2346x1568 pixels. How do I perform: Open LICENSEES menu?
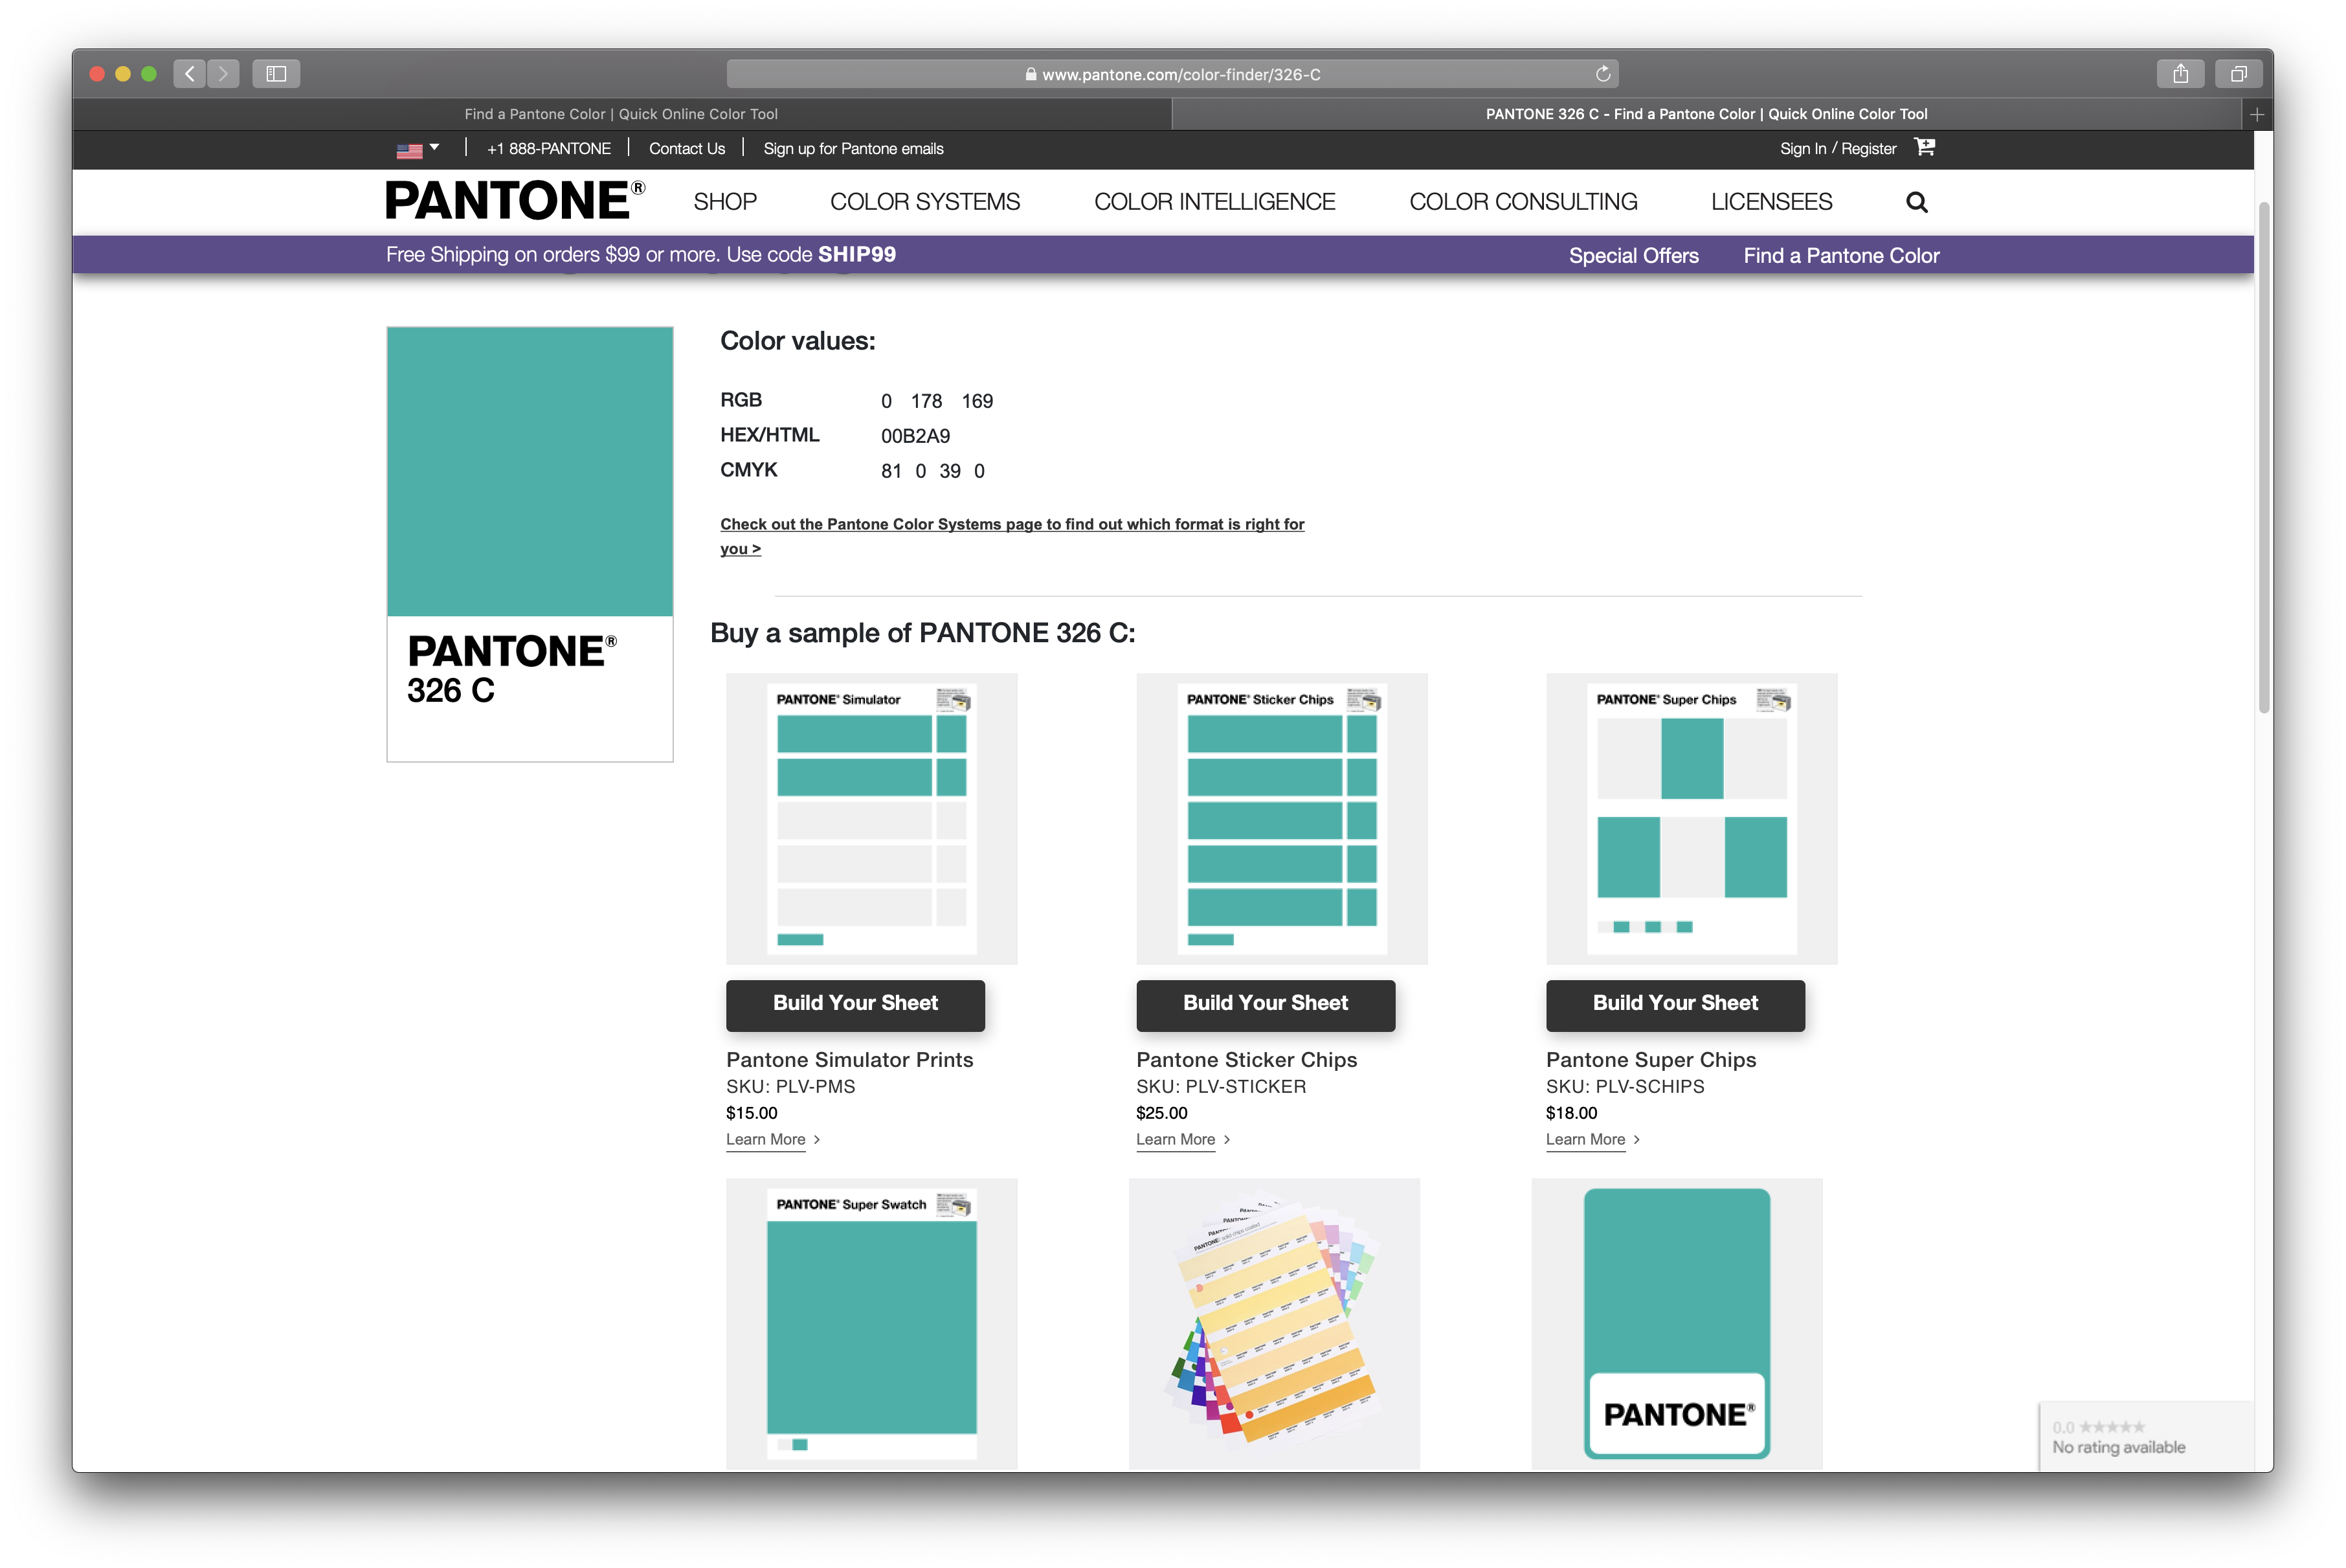tap(1771, 202)
